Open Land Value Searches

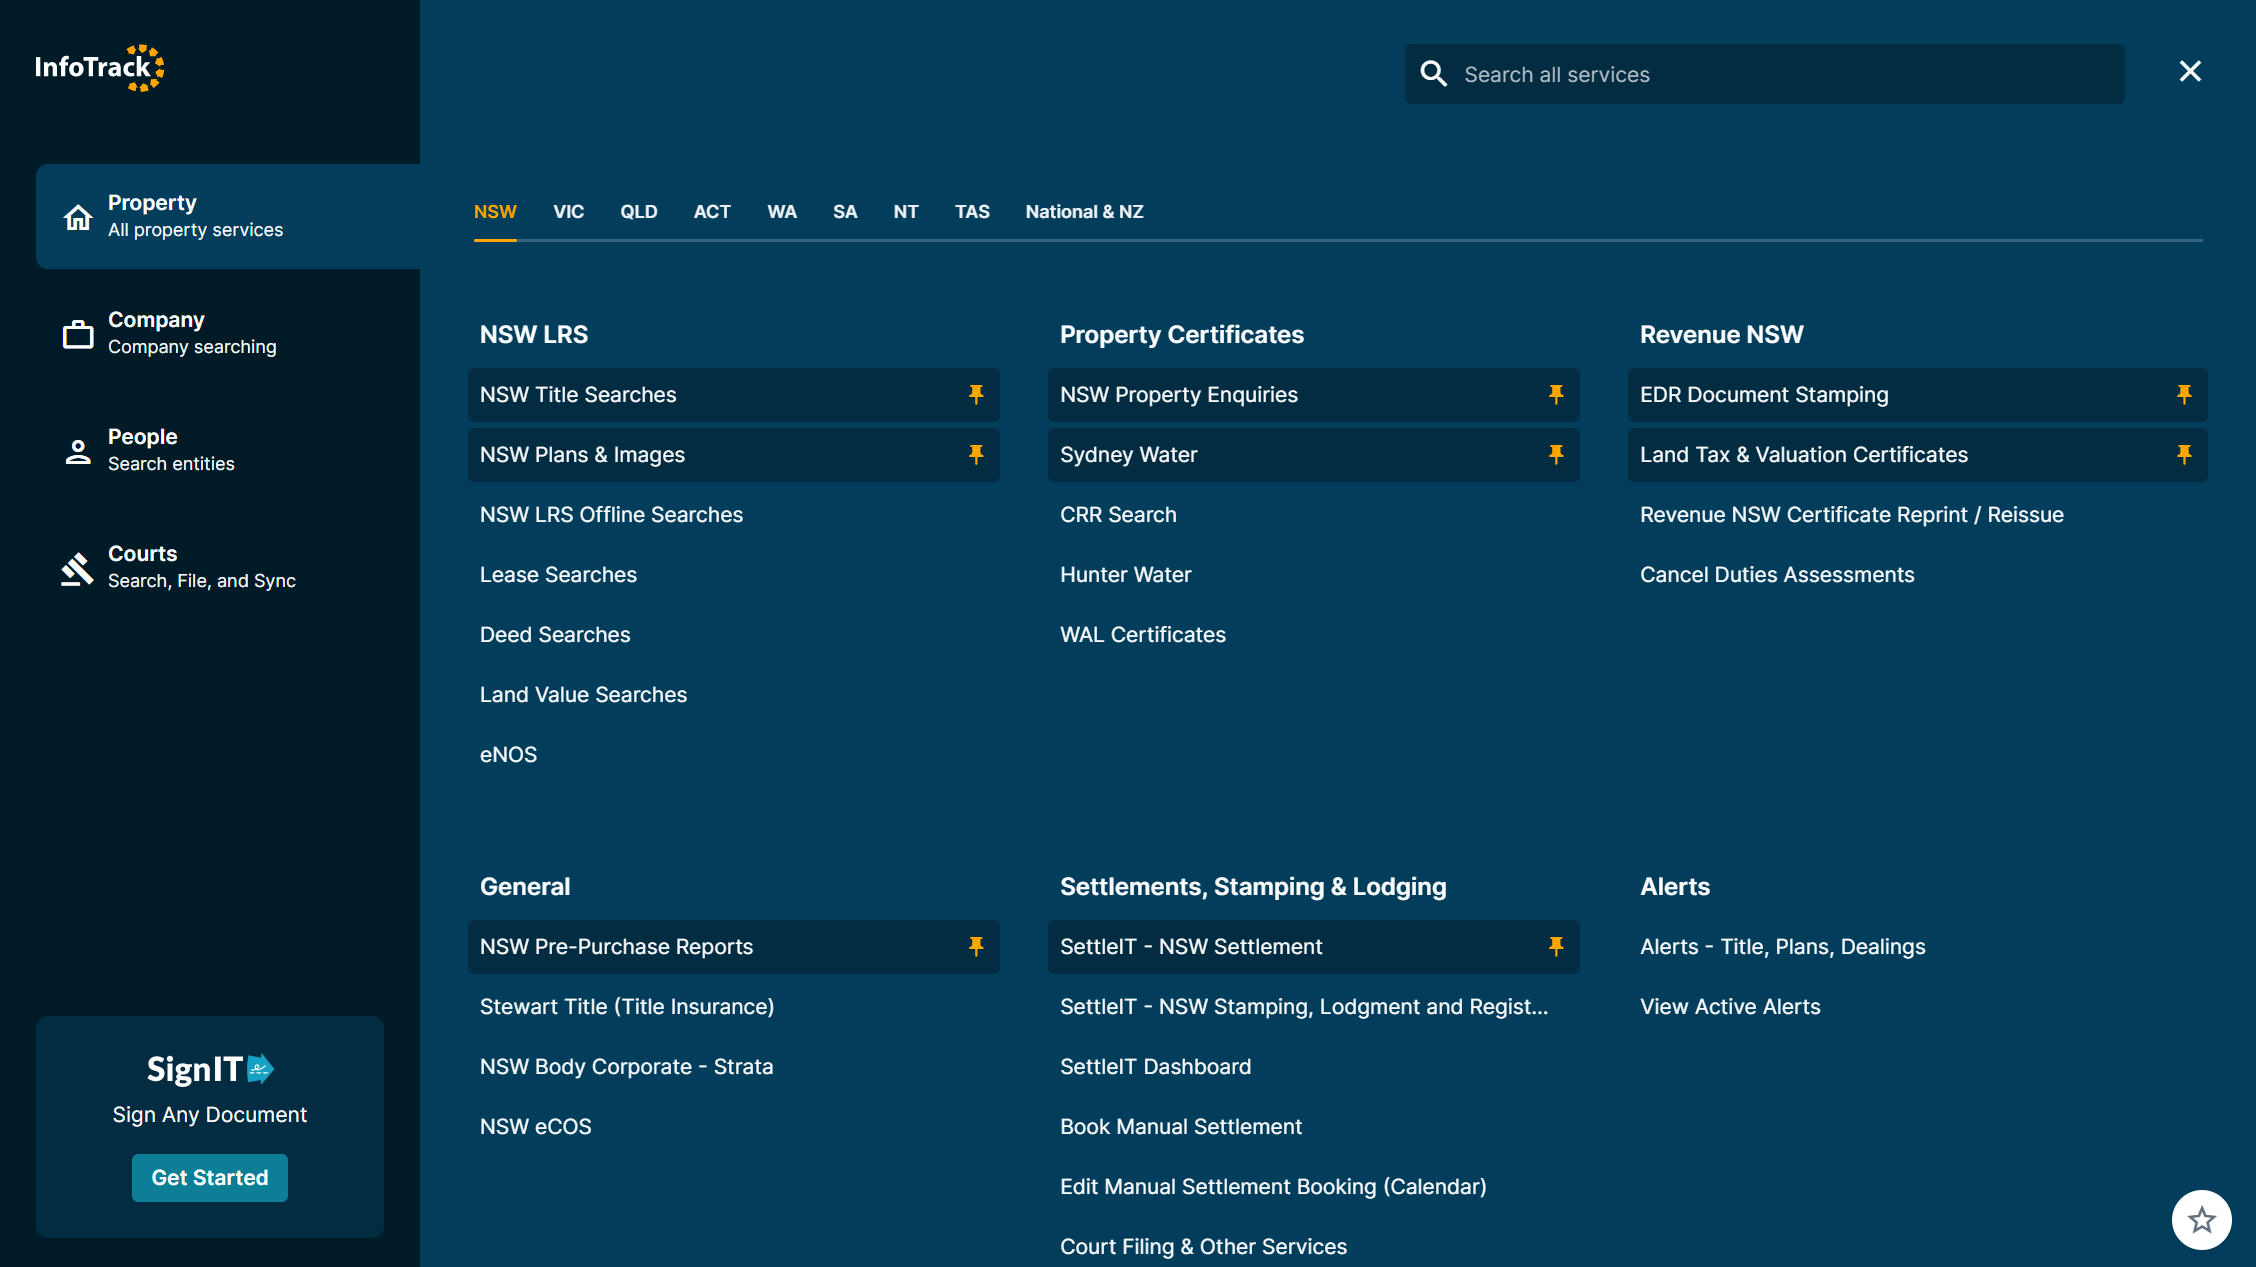(x=583, y=695)
